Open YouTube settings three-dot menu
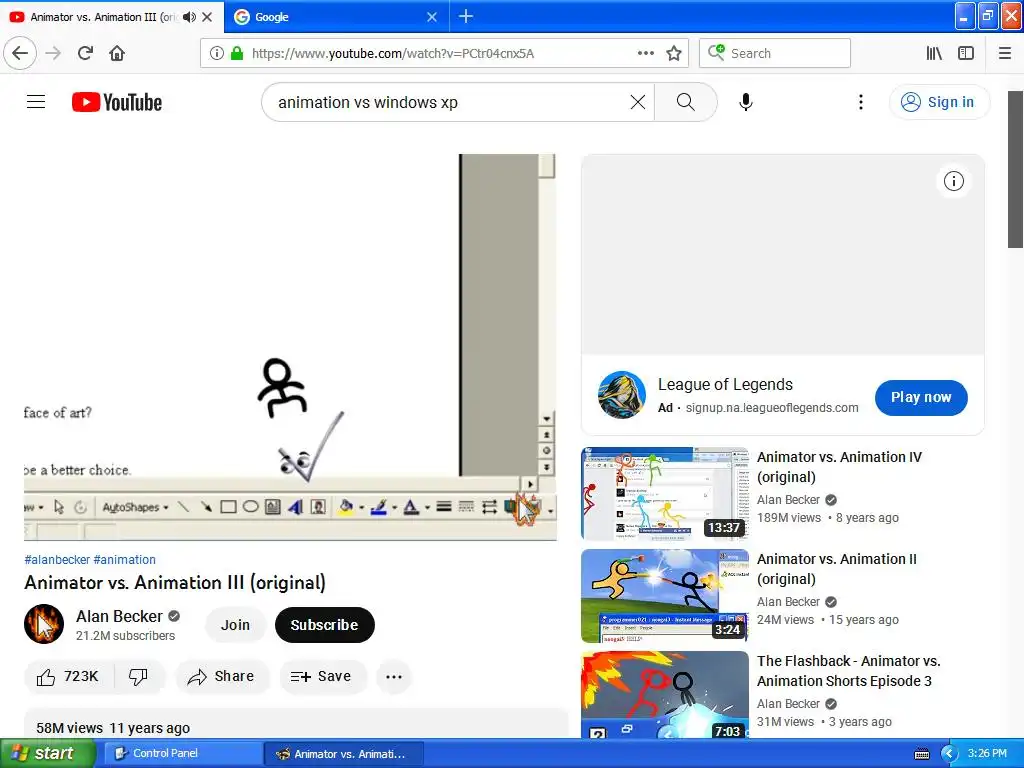The width and height of the screenshot is (1024, 768). click(x=861, y=102)
